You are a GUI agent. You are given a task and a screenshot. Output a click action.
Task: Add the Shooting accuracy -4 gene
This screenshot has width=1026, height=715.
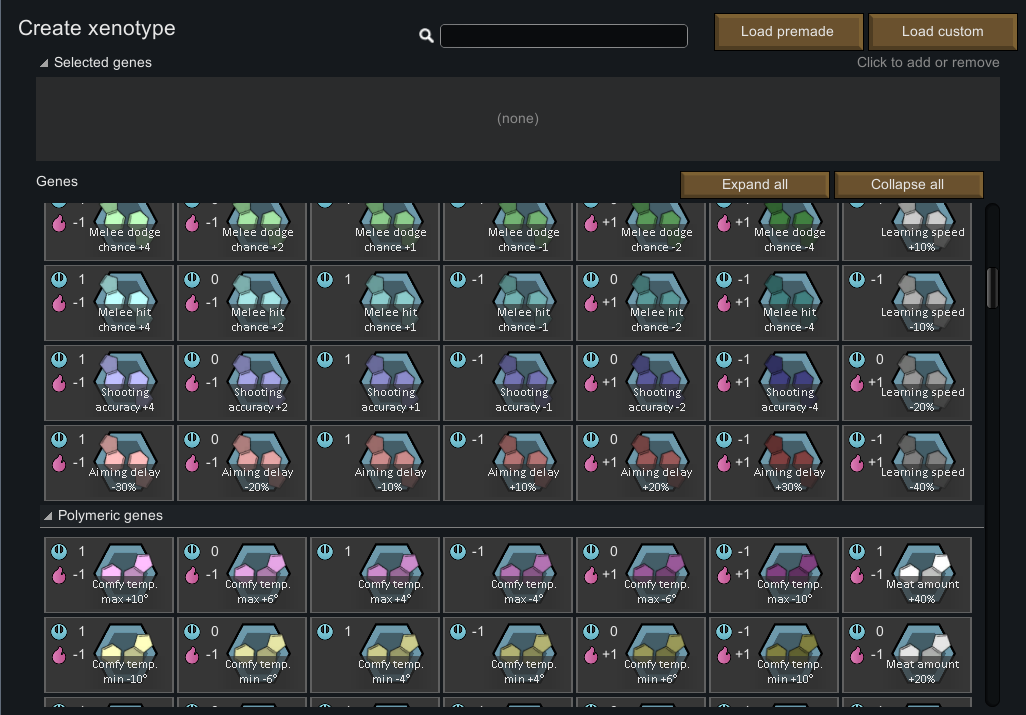774,383
